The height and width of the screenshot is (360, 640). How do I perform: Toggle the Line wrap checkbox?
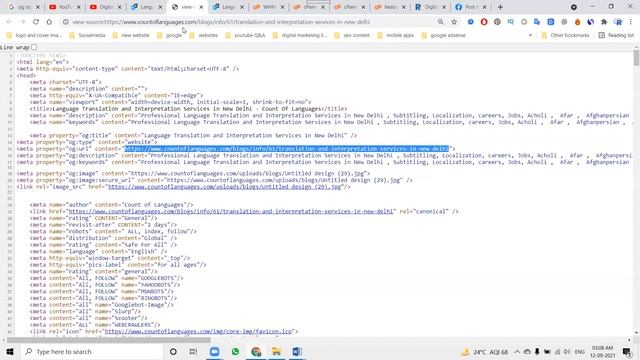point(34,47)
